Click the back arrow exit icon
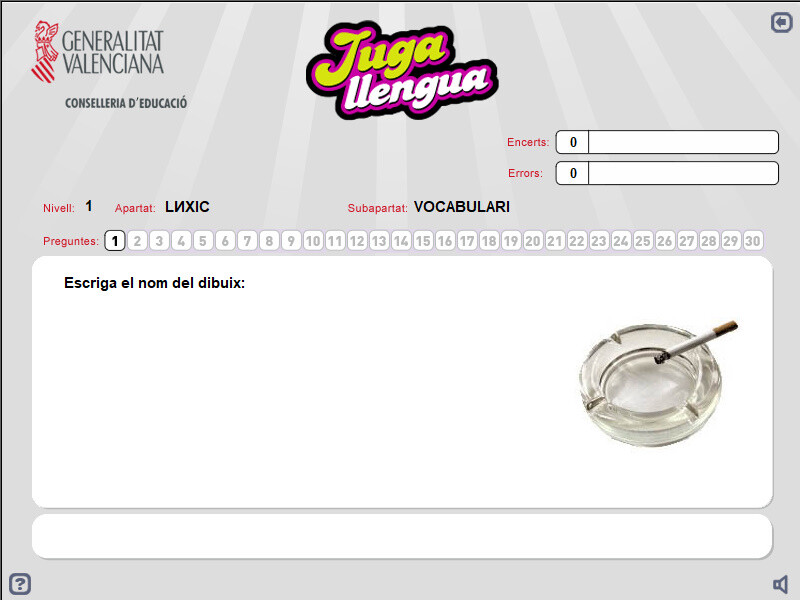Viewport: 800px width, 600px height. (781, 22)
